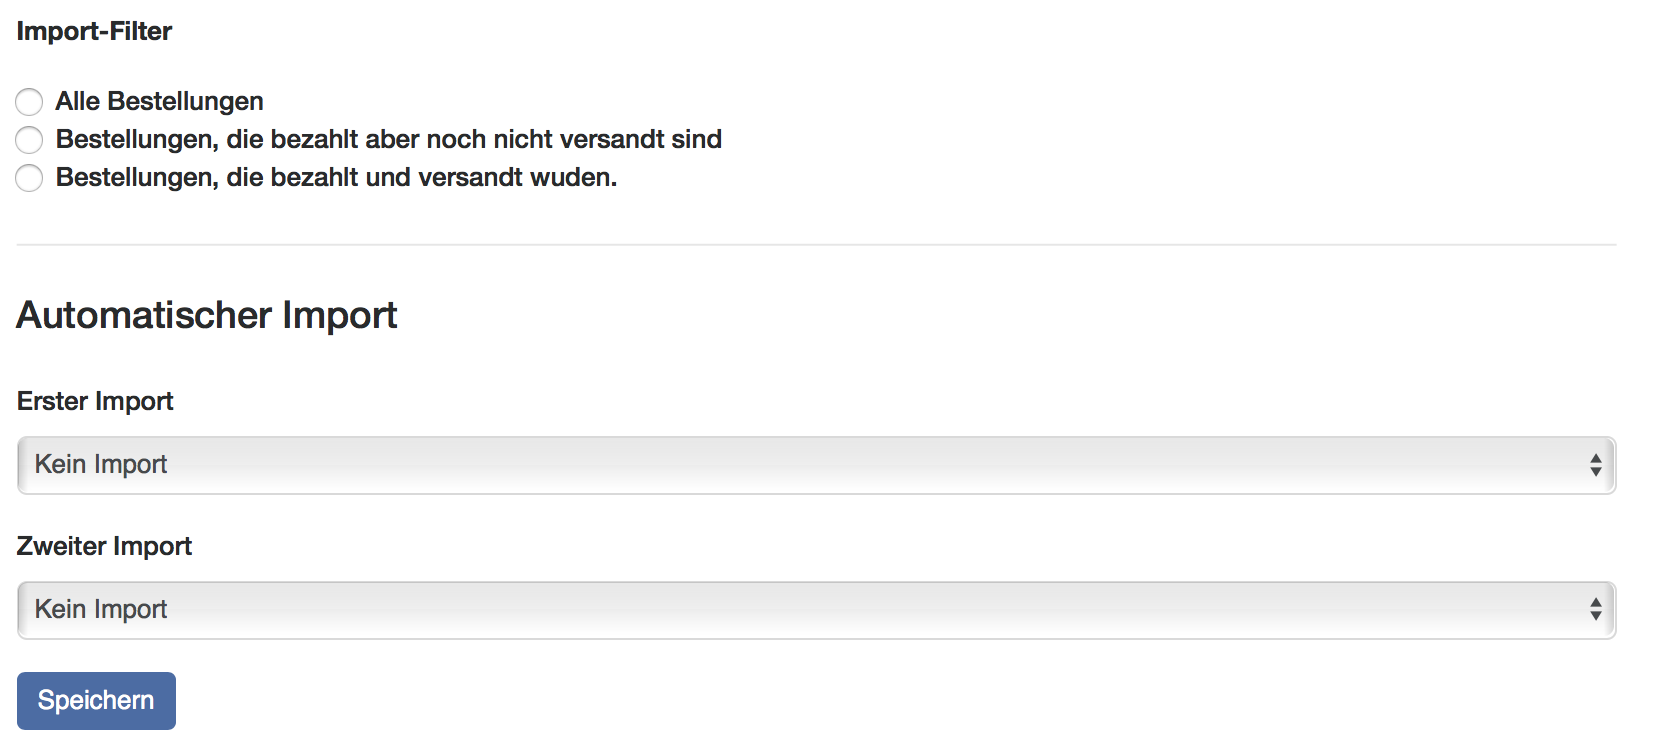1664x756 pixels.
Task: Click up arrowhead on Zweiter Import select
Action: click(x=1595, y=603)
